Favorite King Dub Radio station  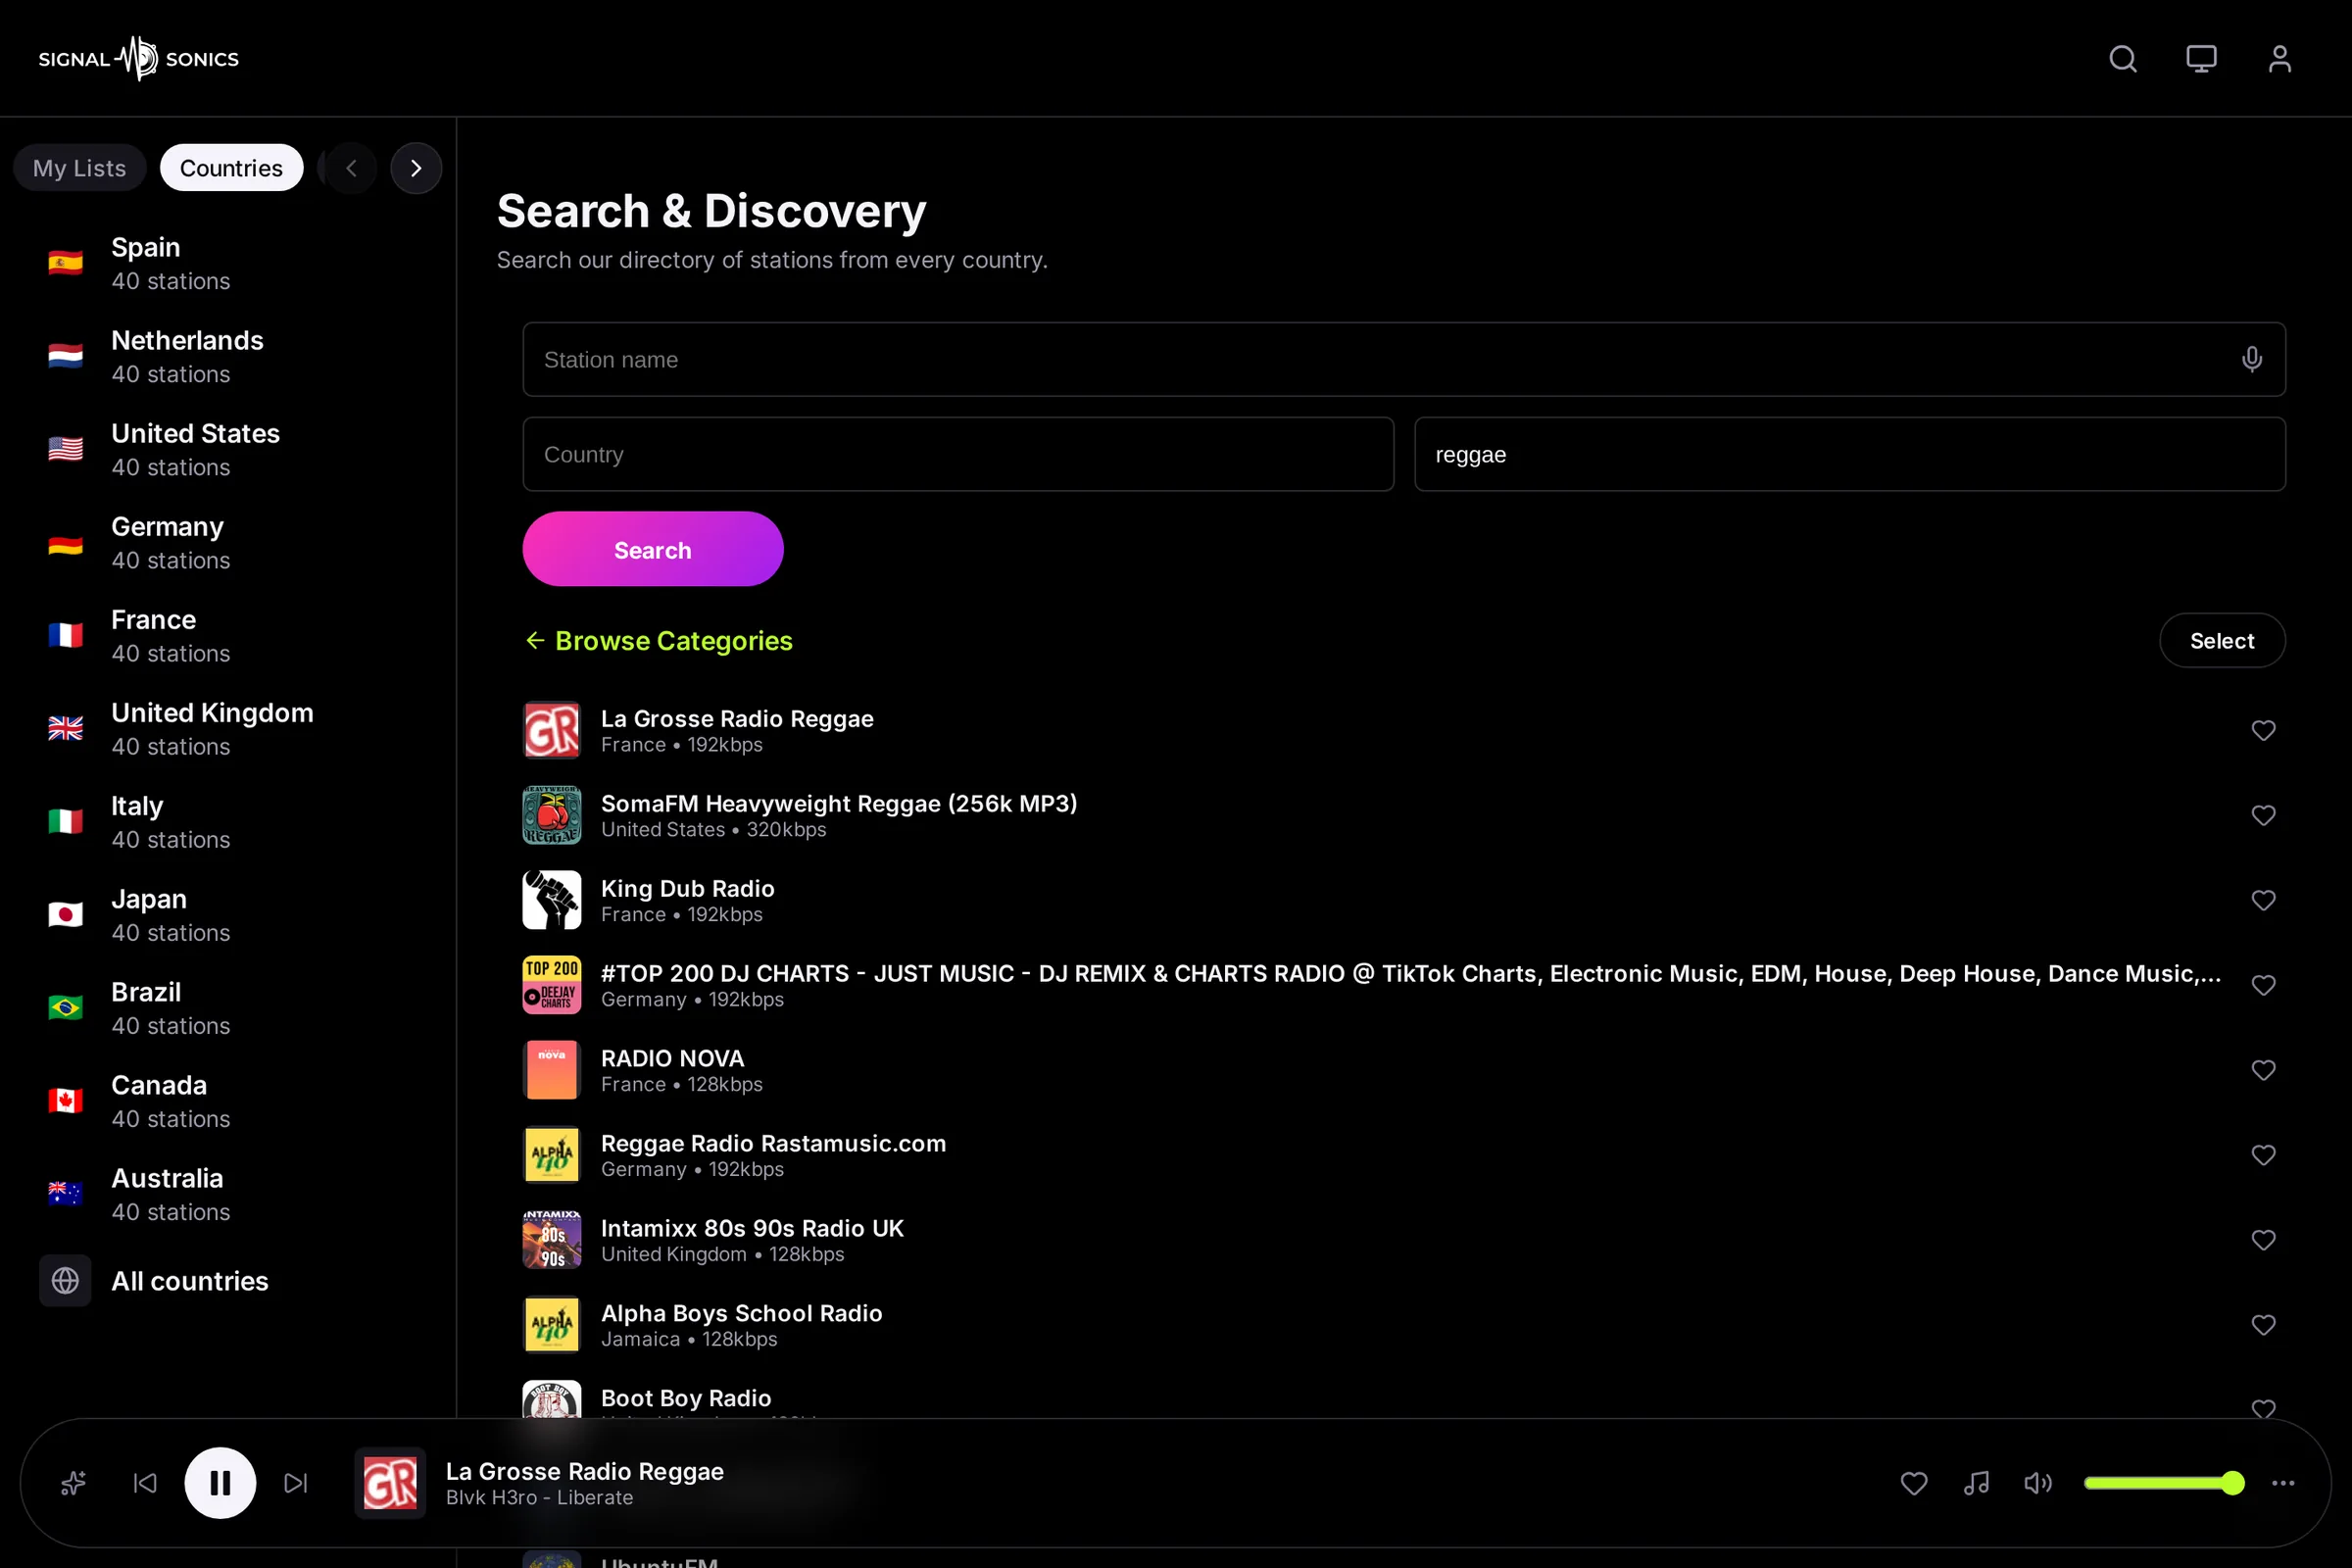click(2263, 900)
